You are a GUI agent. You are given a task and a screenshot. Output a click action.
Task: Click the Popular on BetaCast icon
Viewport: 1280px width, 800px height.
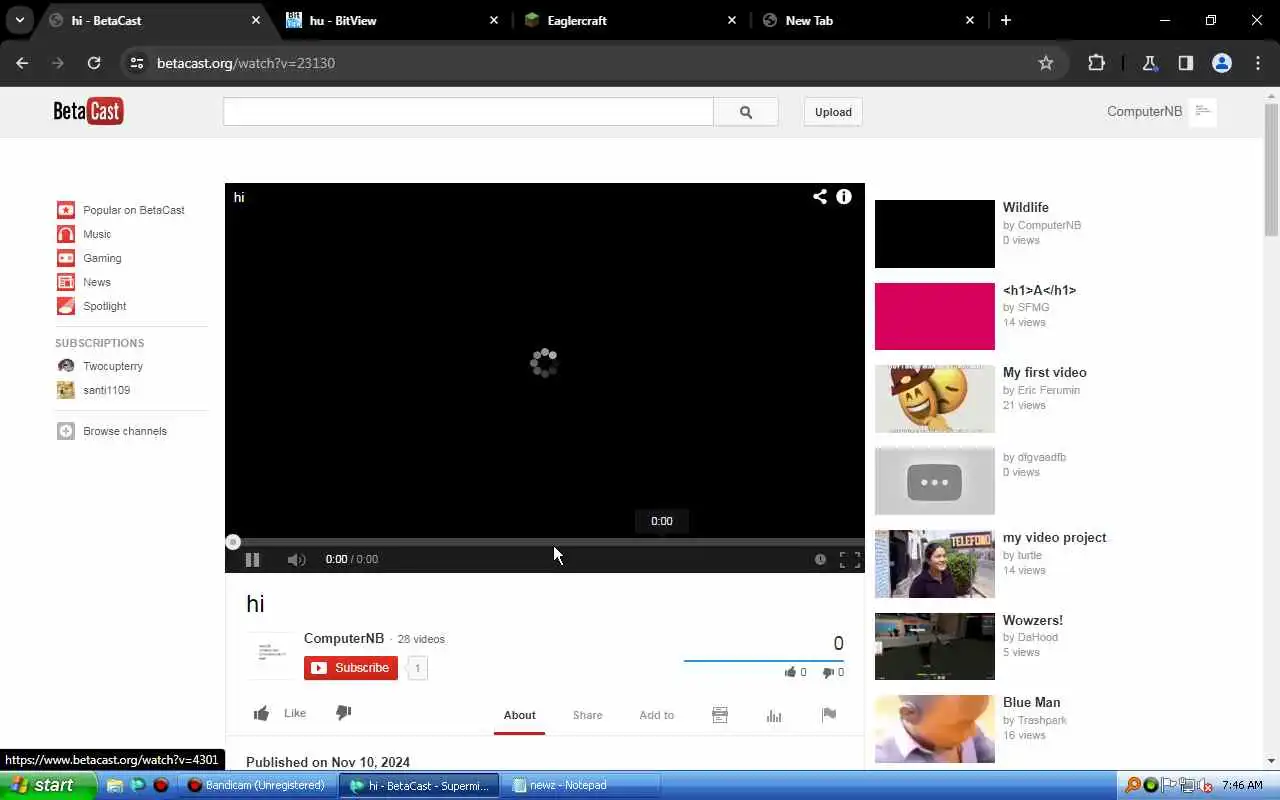(66, 210)
